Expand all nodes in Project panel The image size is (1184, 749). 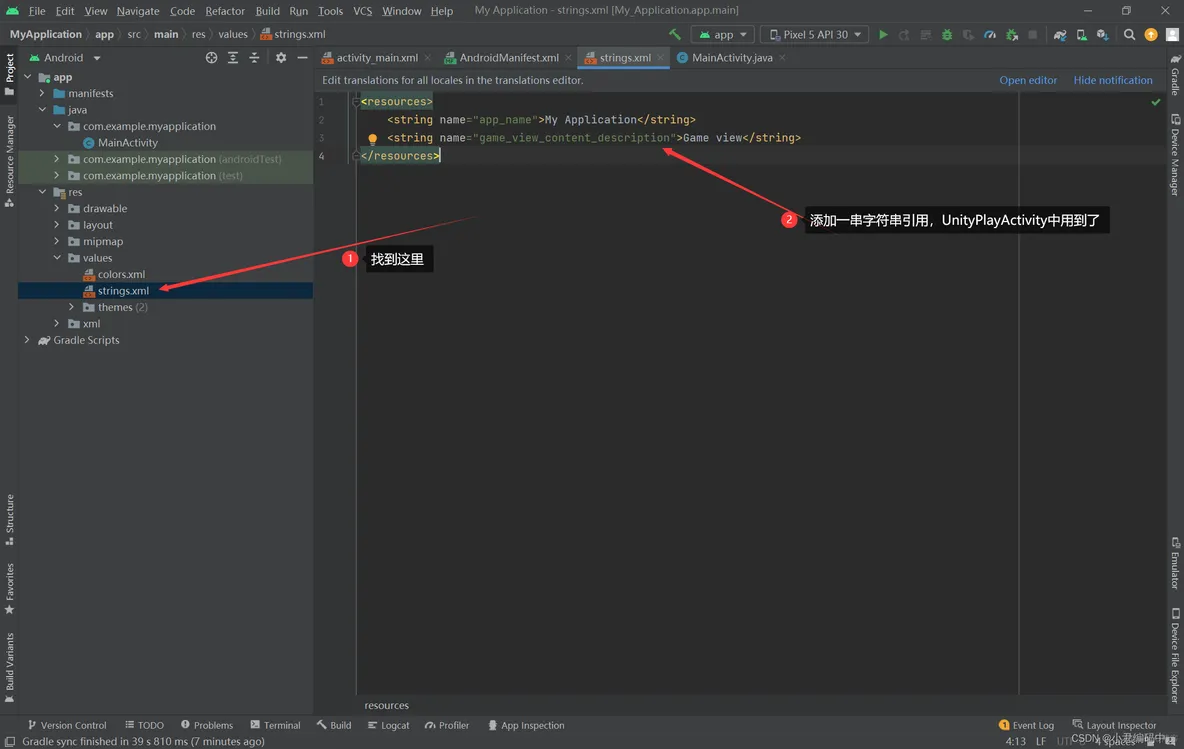tap(233, 57)
